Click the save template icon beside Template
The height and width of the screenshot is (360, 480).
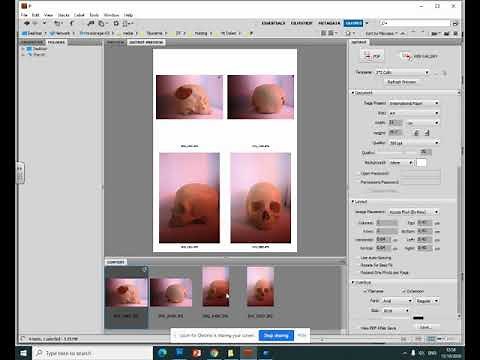click(436, 72)
